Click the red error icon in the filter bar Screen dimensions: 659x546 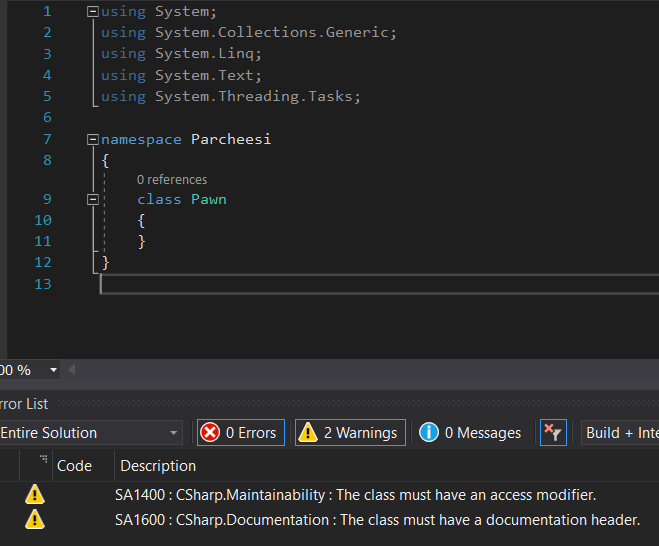pos(210,433)
